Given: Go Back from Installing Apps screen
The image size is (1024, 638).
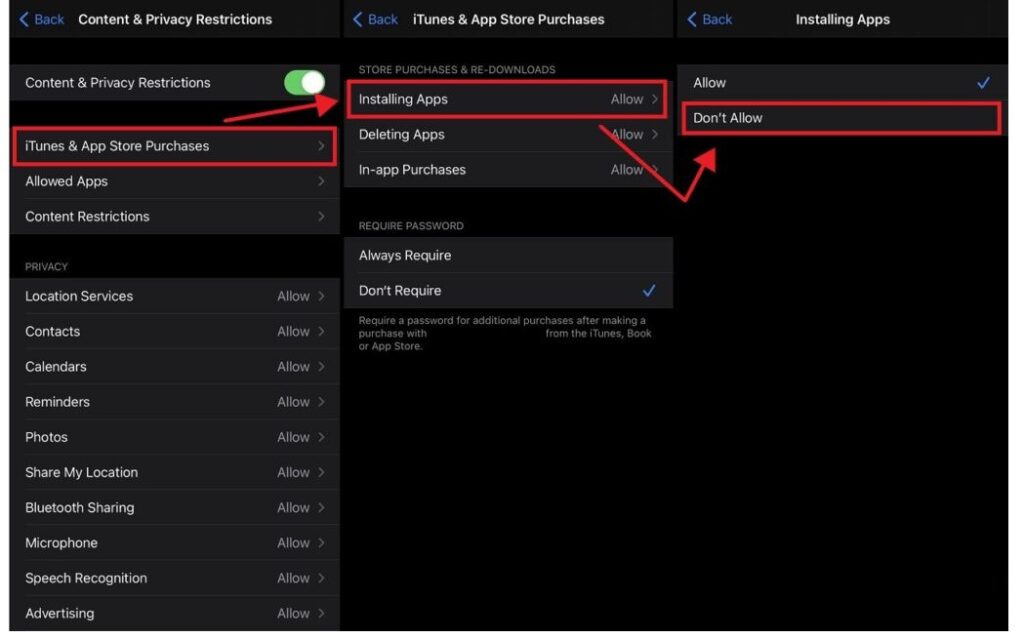Looking at the screenshot, I should pyautogui.click(x=709, y=20).
